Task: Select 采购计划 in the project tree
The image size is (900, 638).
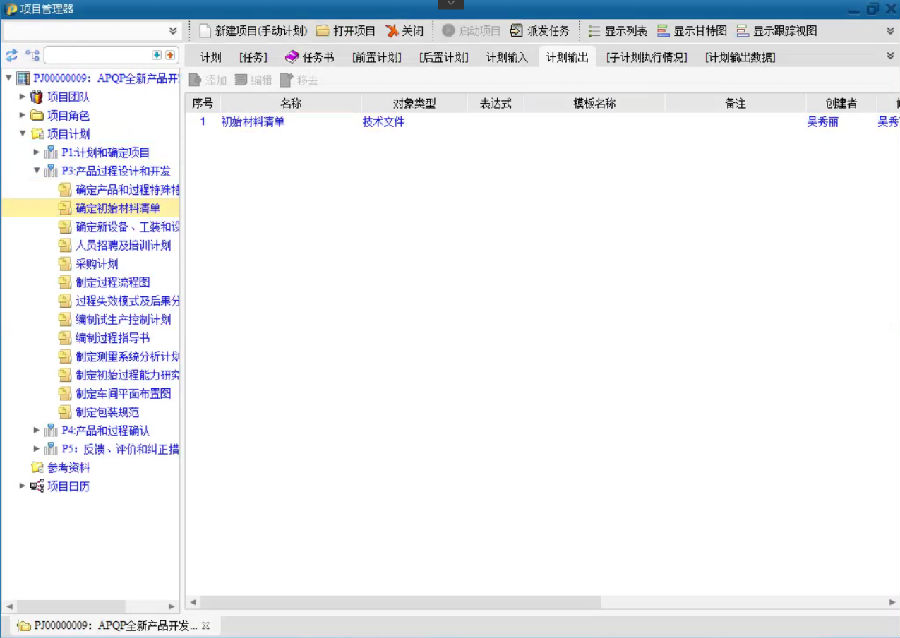Action: click(96, 264)
